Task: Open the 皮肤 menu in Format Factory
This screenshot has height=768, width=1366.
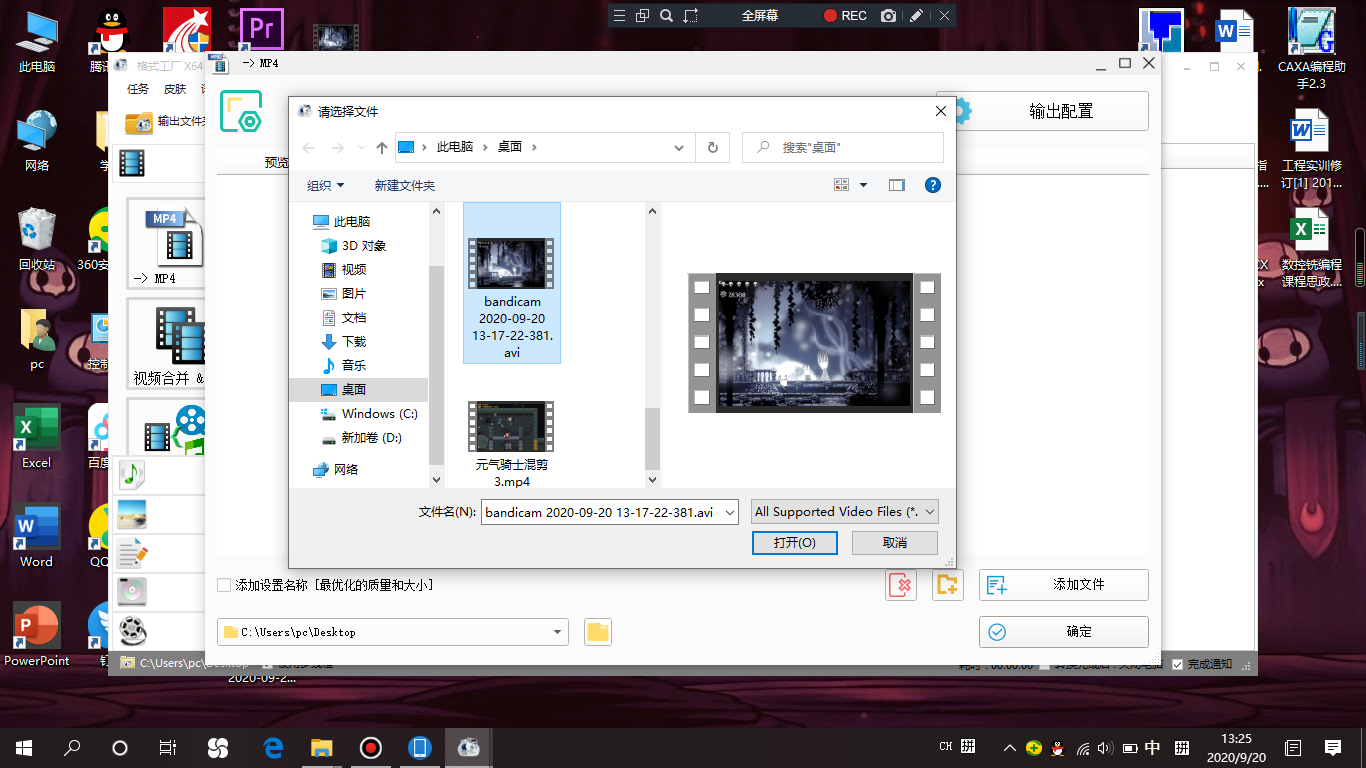Action: (175, 89)
